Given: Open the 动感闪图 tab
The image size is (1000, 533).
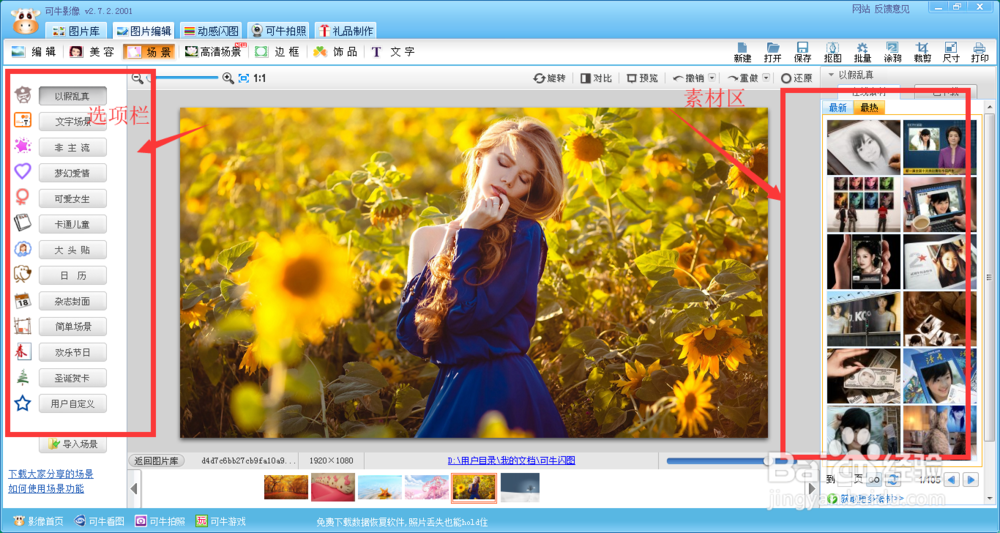Looking at the screenshot, I should point(211,31).
